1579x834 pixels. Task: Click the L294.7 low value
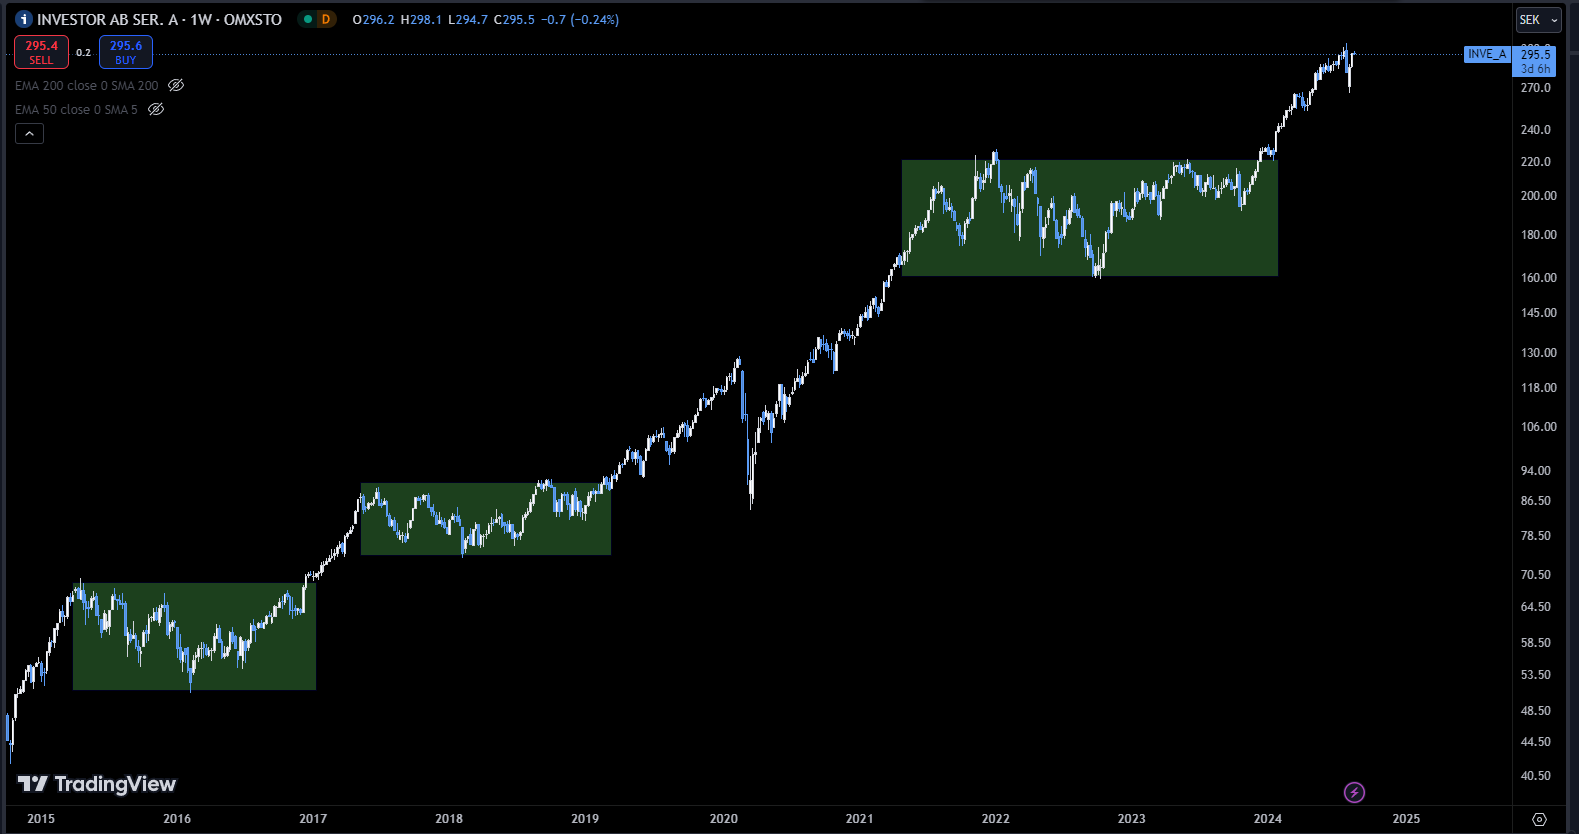pos(468,20)
